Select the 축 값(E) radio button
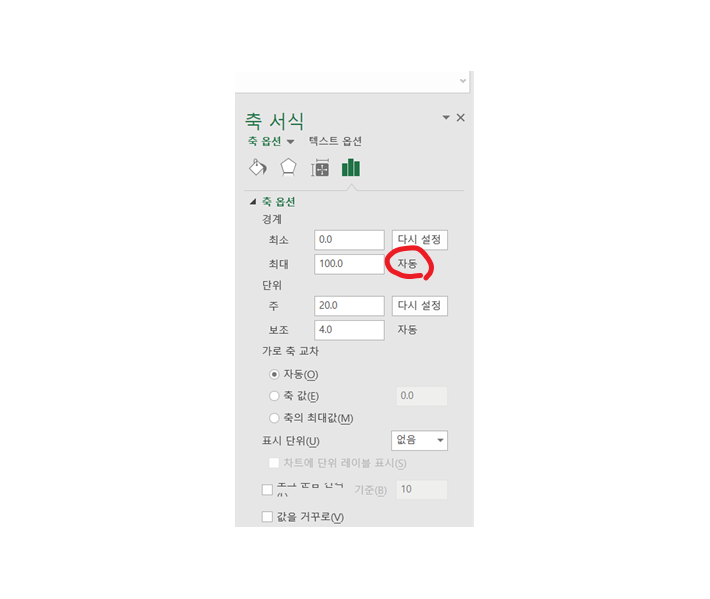Viewport: 710px width, 599px height. coord(274,396)
